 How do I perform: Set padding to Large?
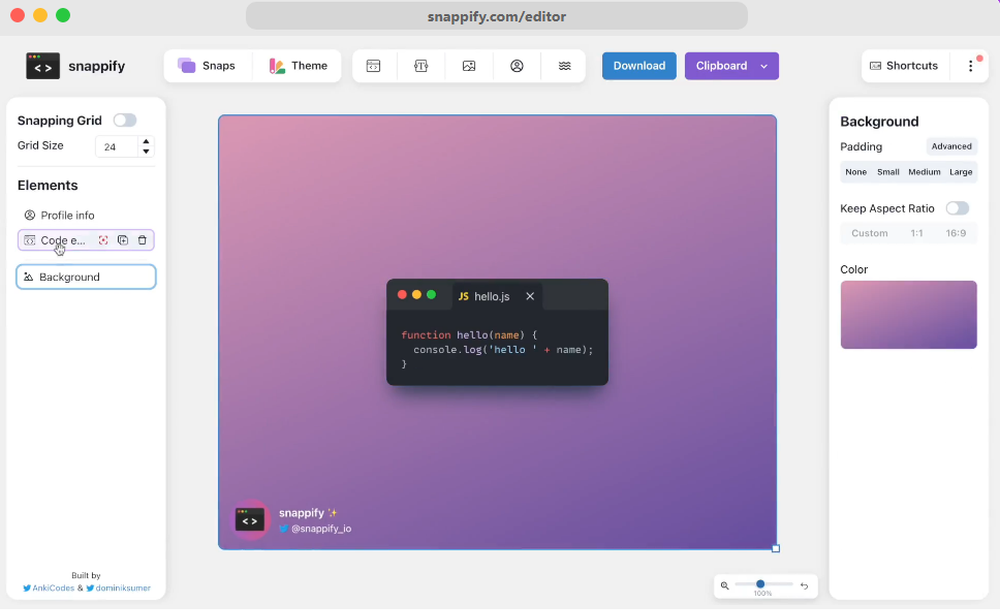pyautogui.click(x=960, y=172)
